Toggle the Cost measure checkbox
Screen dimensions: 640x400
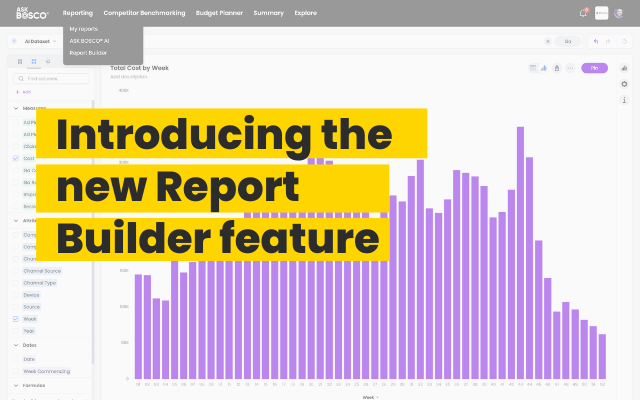(x=16, y=158)
